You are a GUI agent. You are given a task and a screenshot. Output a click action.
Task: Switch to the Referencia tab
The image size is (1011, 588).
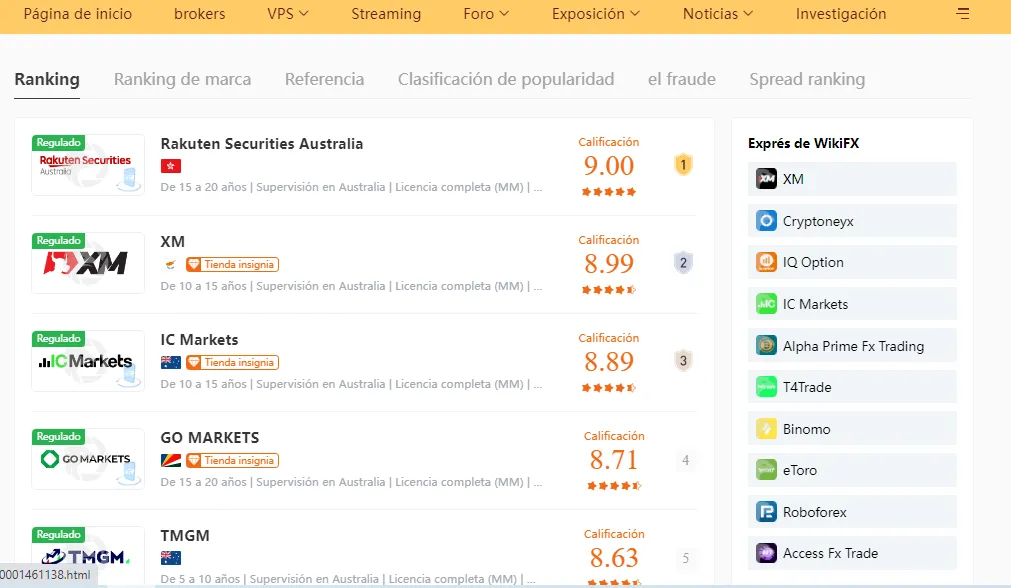click(324, 79)
